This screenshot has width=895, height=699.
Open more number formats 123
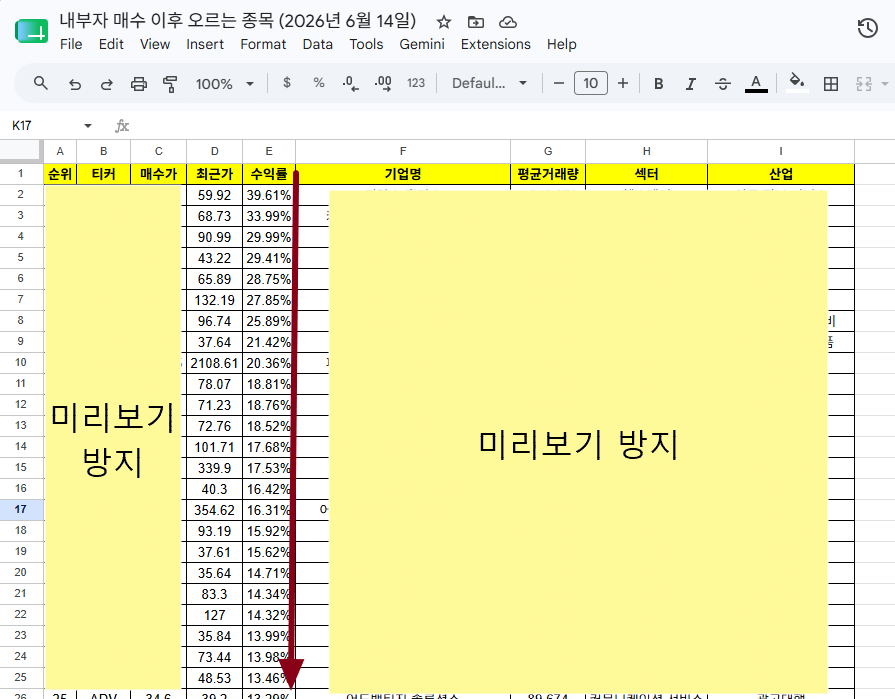(x=416, y=83)
